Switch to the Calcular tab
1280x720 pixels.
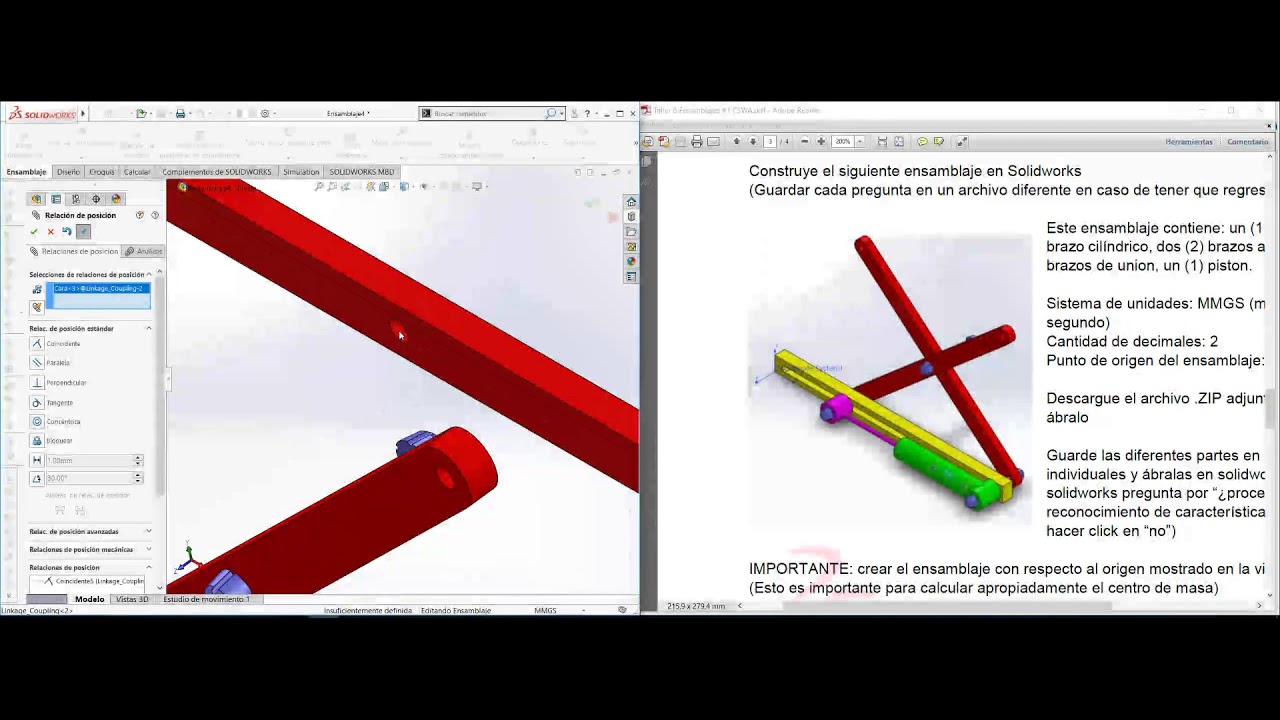pos(137,172)
